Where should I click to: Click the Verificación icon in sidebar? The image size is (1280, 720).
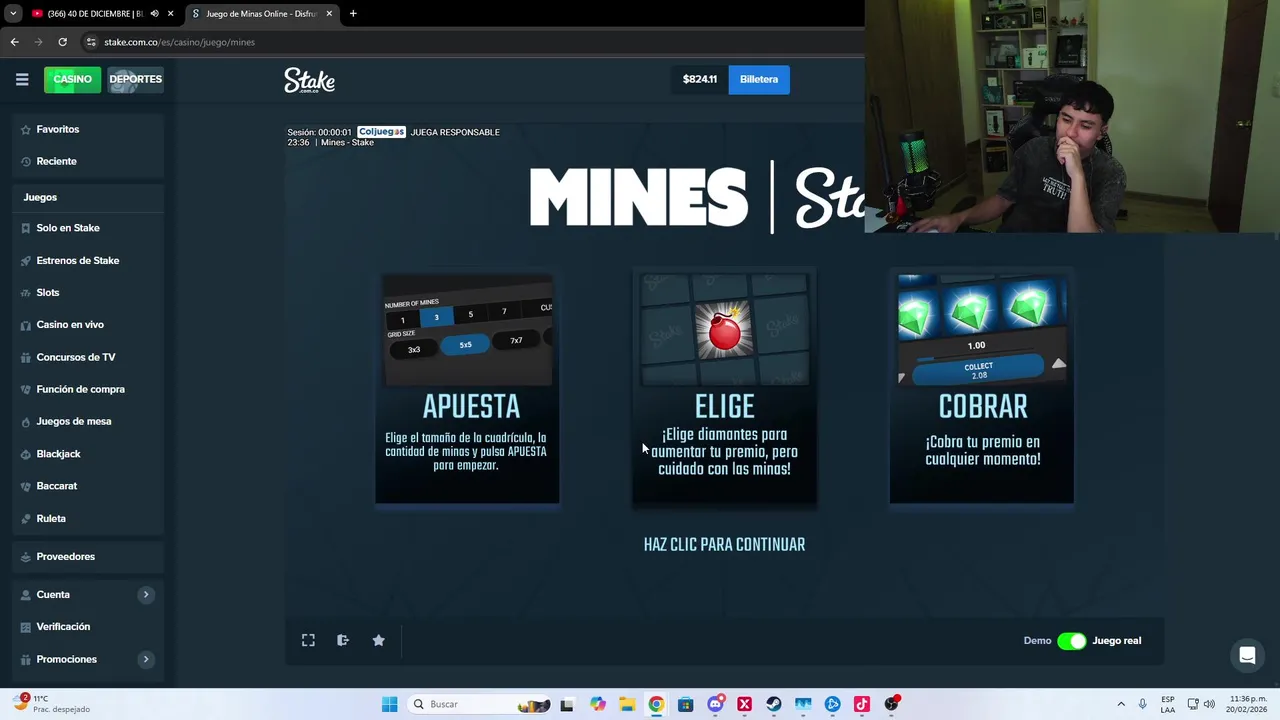(26, 626)
